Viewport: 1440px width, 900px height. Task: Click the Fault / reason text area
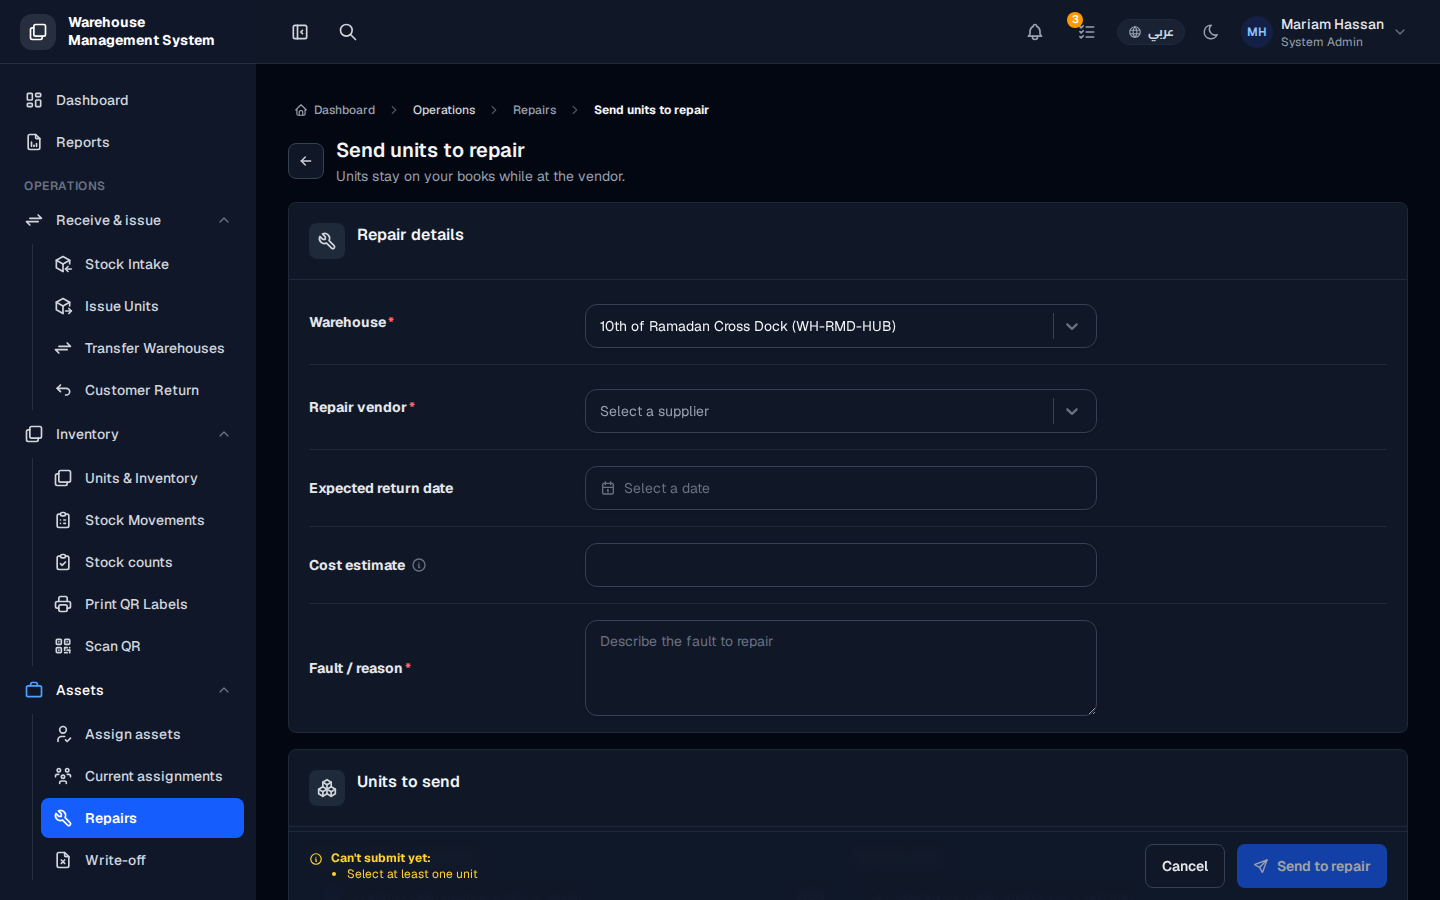pos(840,668)
